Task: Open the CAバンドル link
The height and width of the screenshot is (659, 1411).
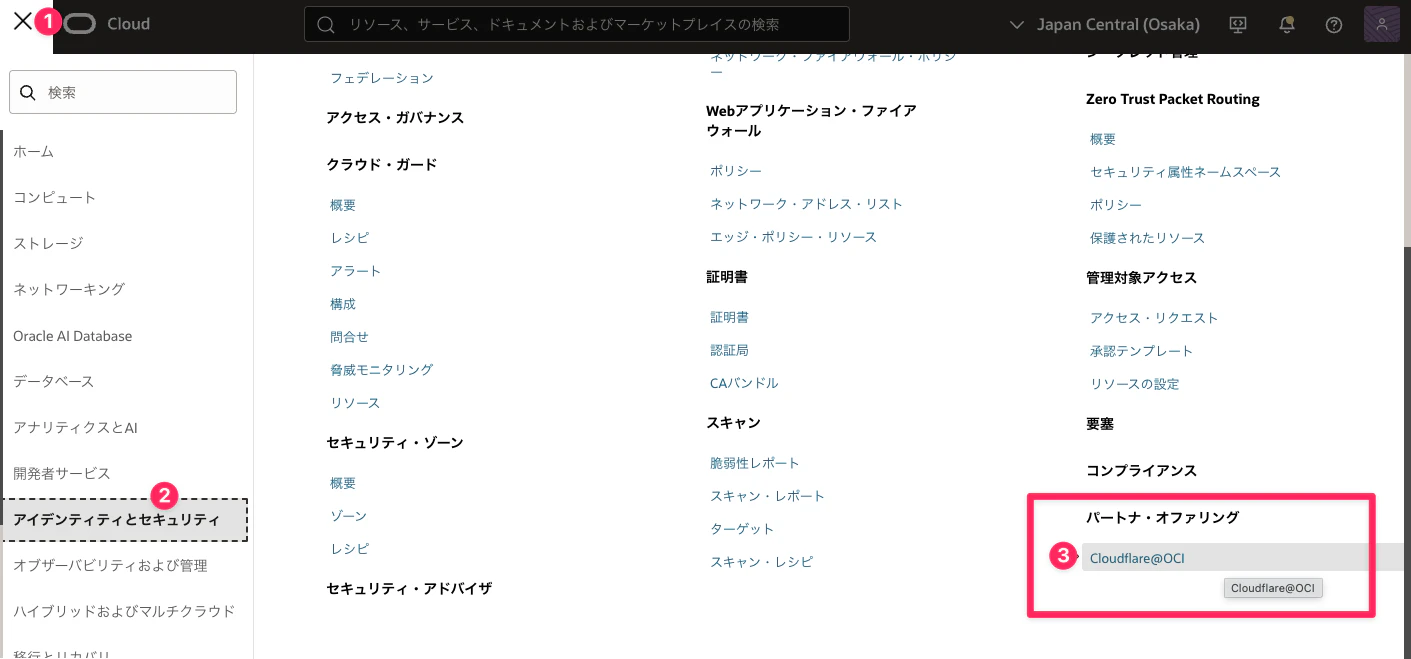Action: [744, 383]
